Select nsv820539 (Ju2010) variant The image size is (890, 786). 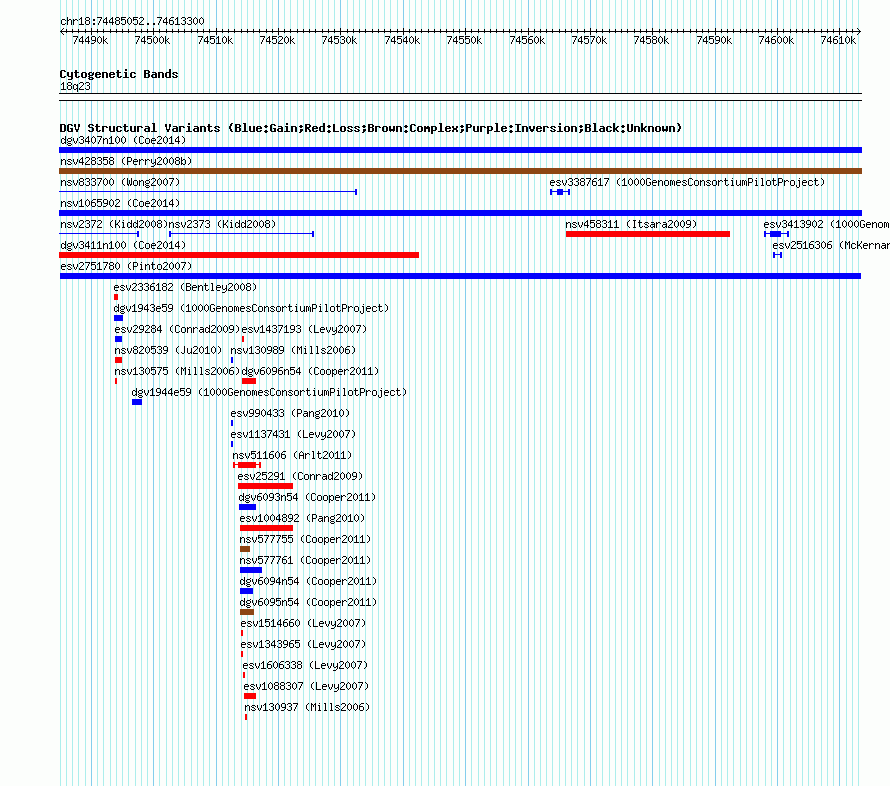(168, 350)
